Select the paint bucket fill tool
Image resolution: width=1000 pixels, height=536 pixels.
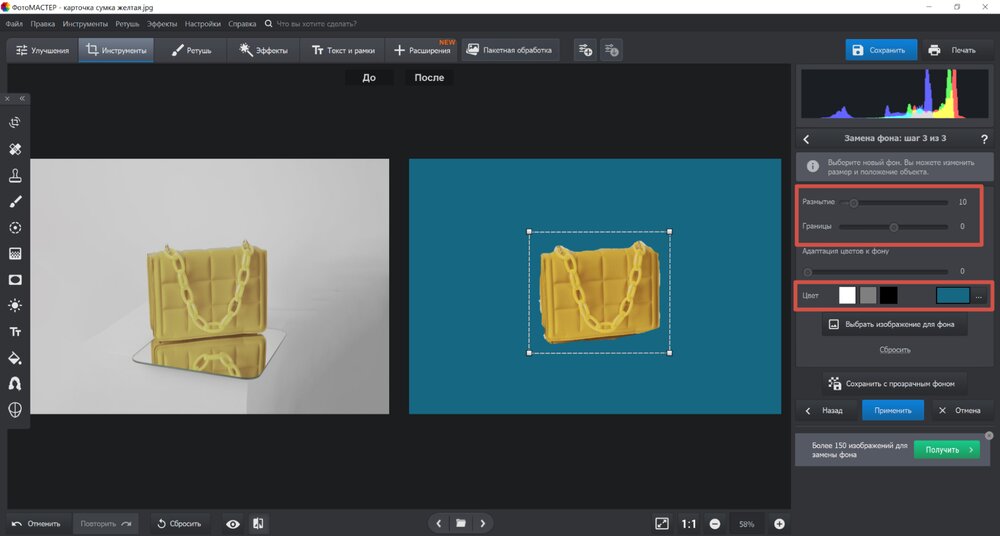coord(15,358)
